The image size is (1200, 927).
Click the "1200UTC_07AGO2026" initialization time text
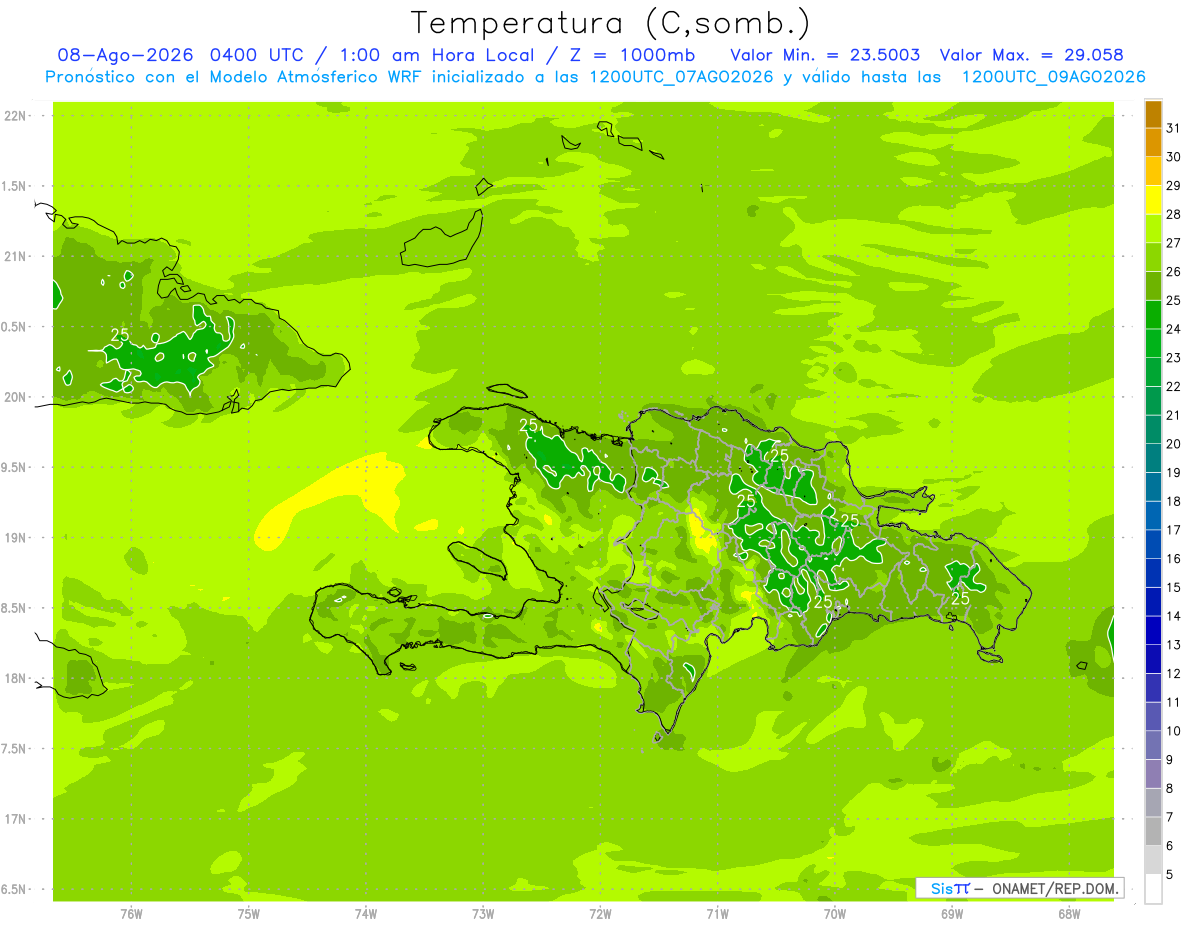coord(678,76)
